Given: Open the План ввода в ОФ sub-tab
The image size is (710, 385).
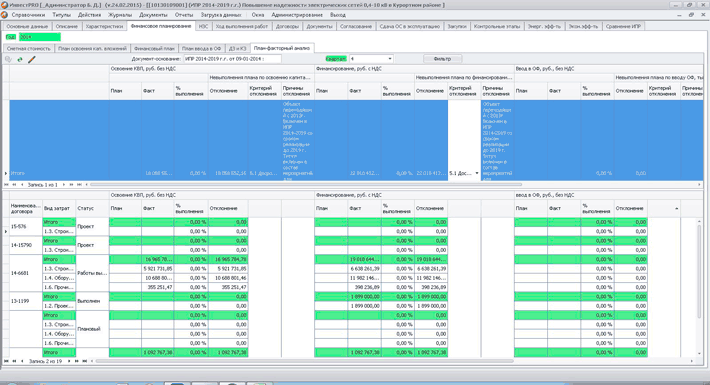Looking at the screenshot, I should 201,48.
